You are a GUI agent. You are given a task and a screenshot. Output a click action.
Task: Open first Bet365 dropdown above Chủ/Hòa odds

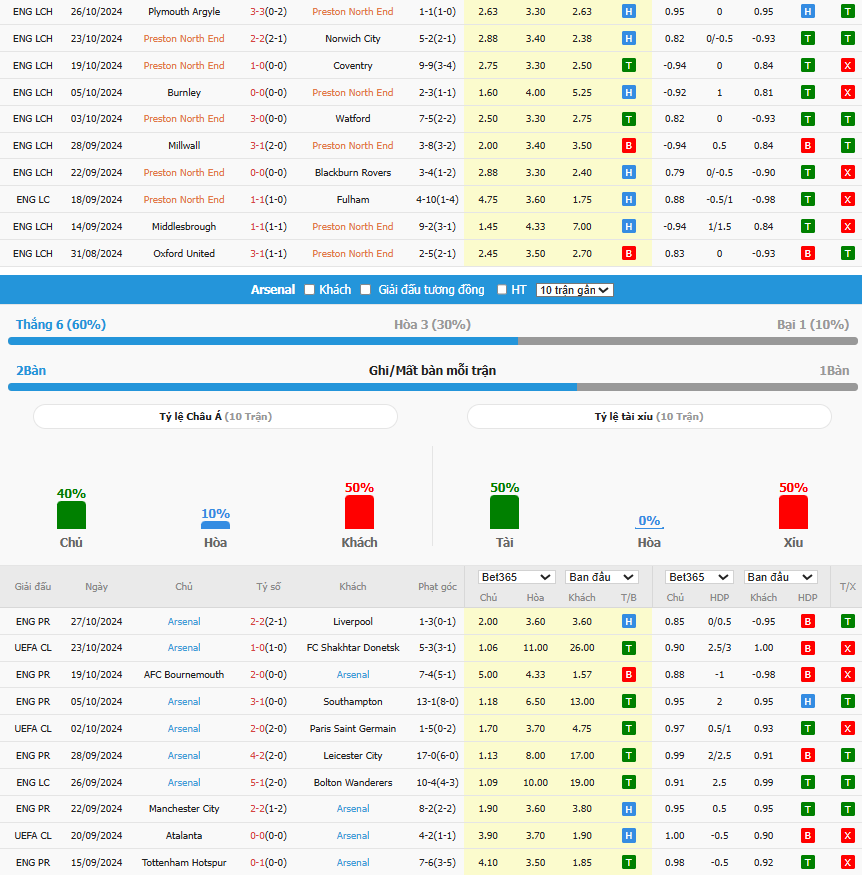pos(516,577)
